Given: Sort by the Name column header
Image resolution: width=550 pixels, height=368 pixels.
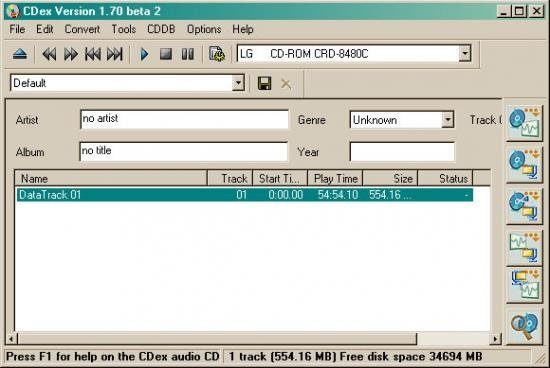Looking at the screenshot, I should pos(111,179).
